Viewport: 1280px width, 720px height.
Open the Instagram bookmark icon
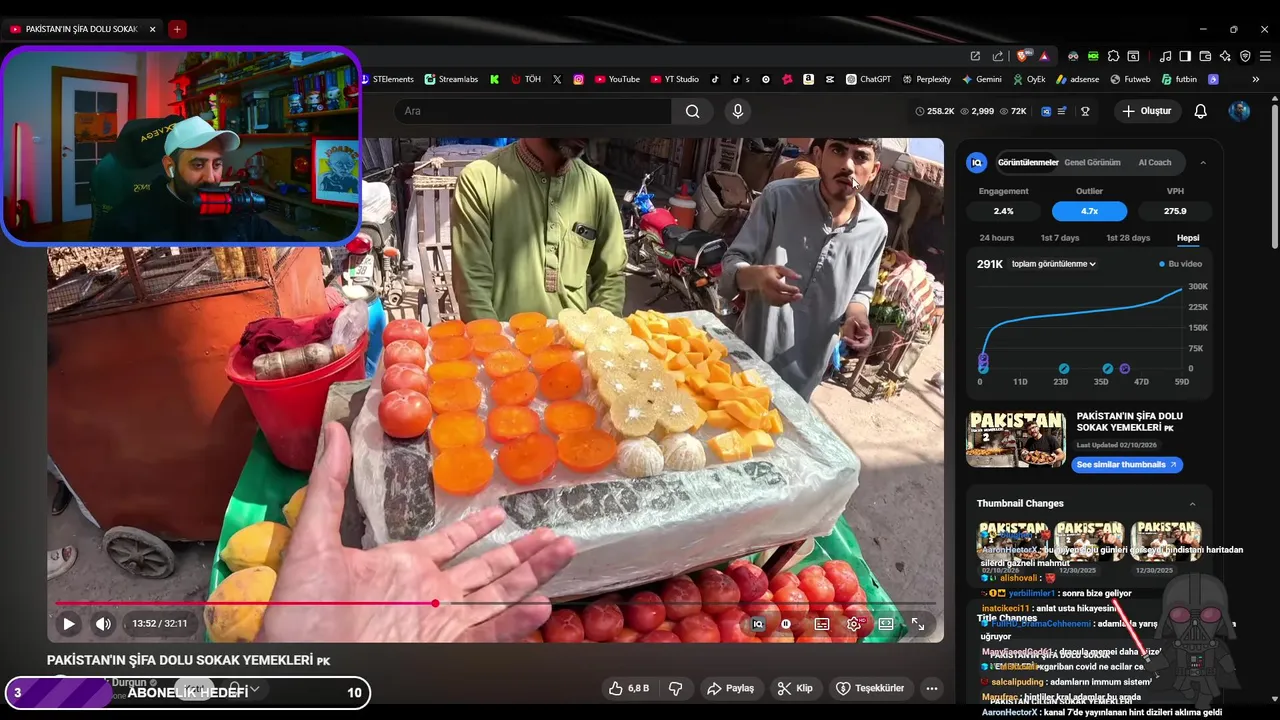pos(578,79)
